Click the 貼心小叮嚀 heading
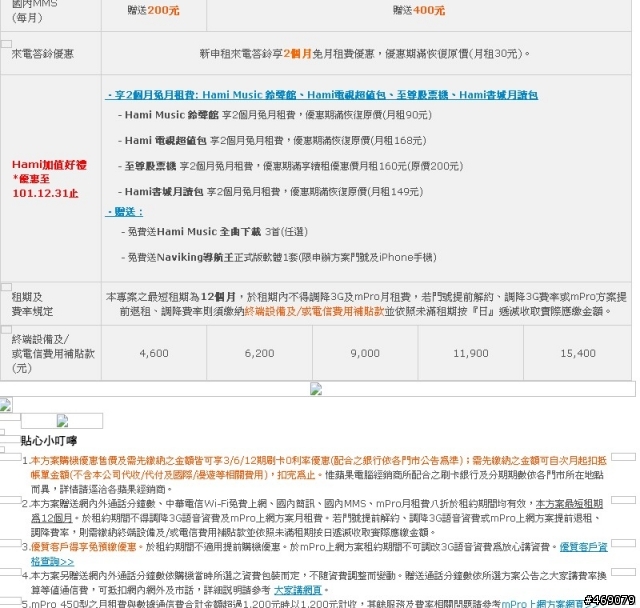This screenshot has width=640, height=608. [49, 441]
